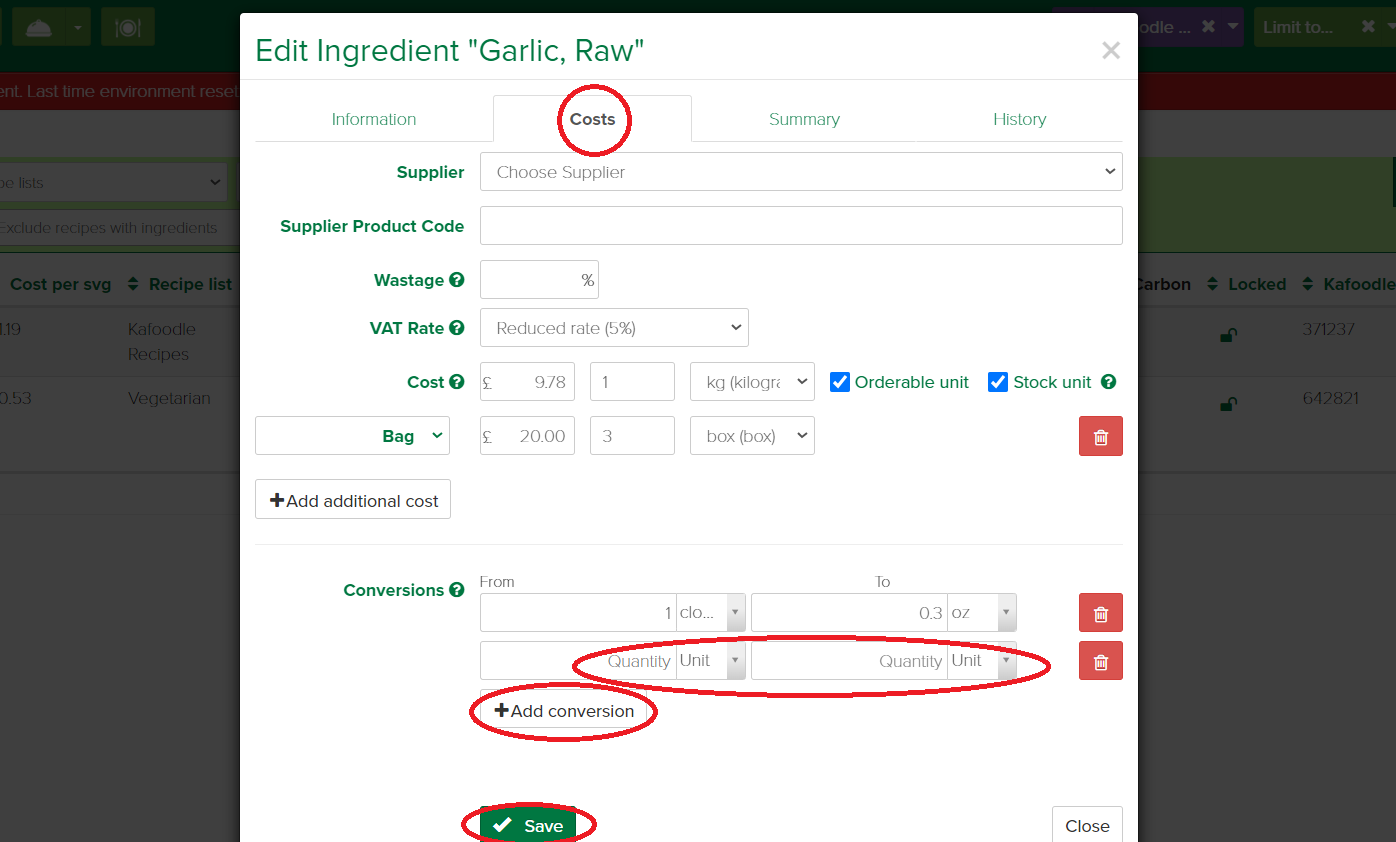
Task: Remove the clove to oz conversion row
Action: coord(1100,612)
